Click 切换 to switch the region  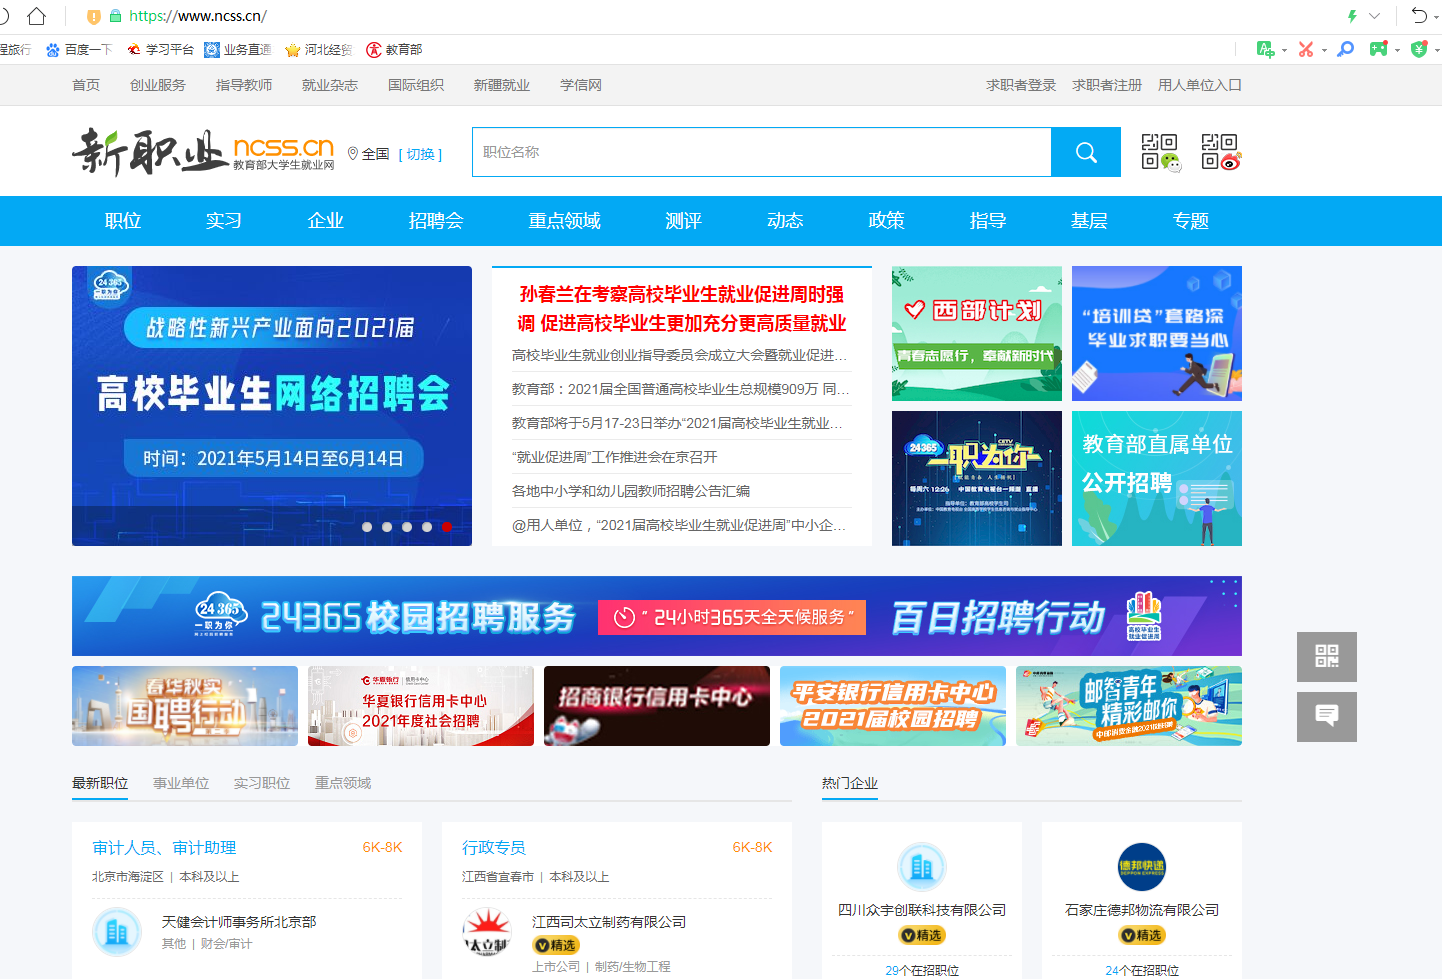point(420,154)
